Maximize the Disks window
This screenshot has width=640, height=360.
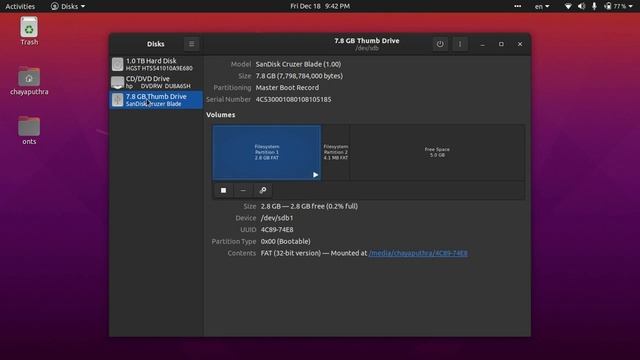tap(501, 44)
